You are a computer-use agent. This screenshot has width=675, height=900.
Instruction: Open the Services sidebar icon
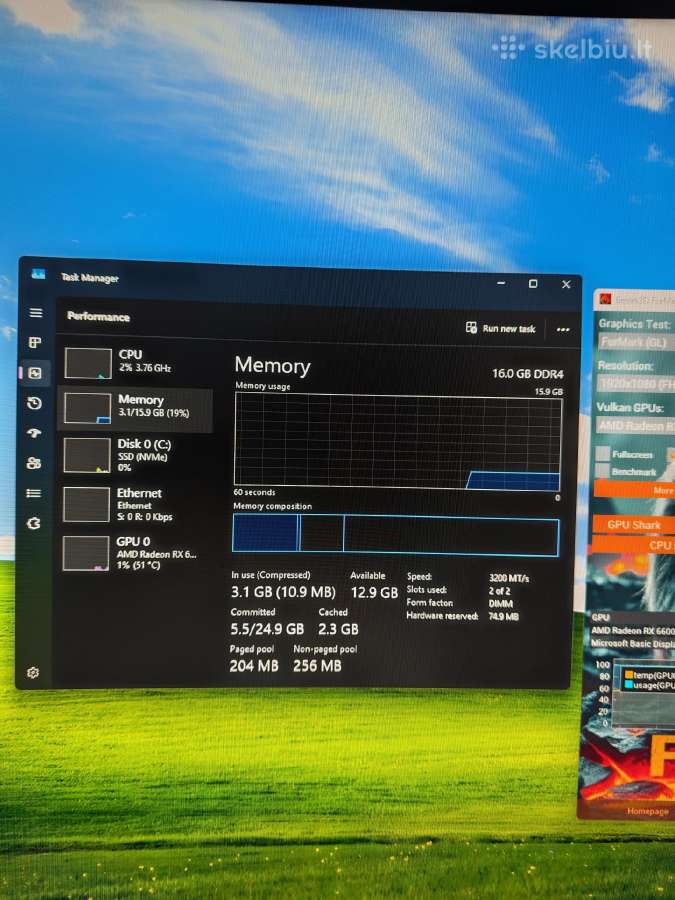click(x=34, y=523)
